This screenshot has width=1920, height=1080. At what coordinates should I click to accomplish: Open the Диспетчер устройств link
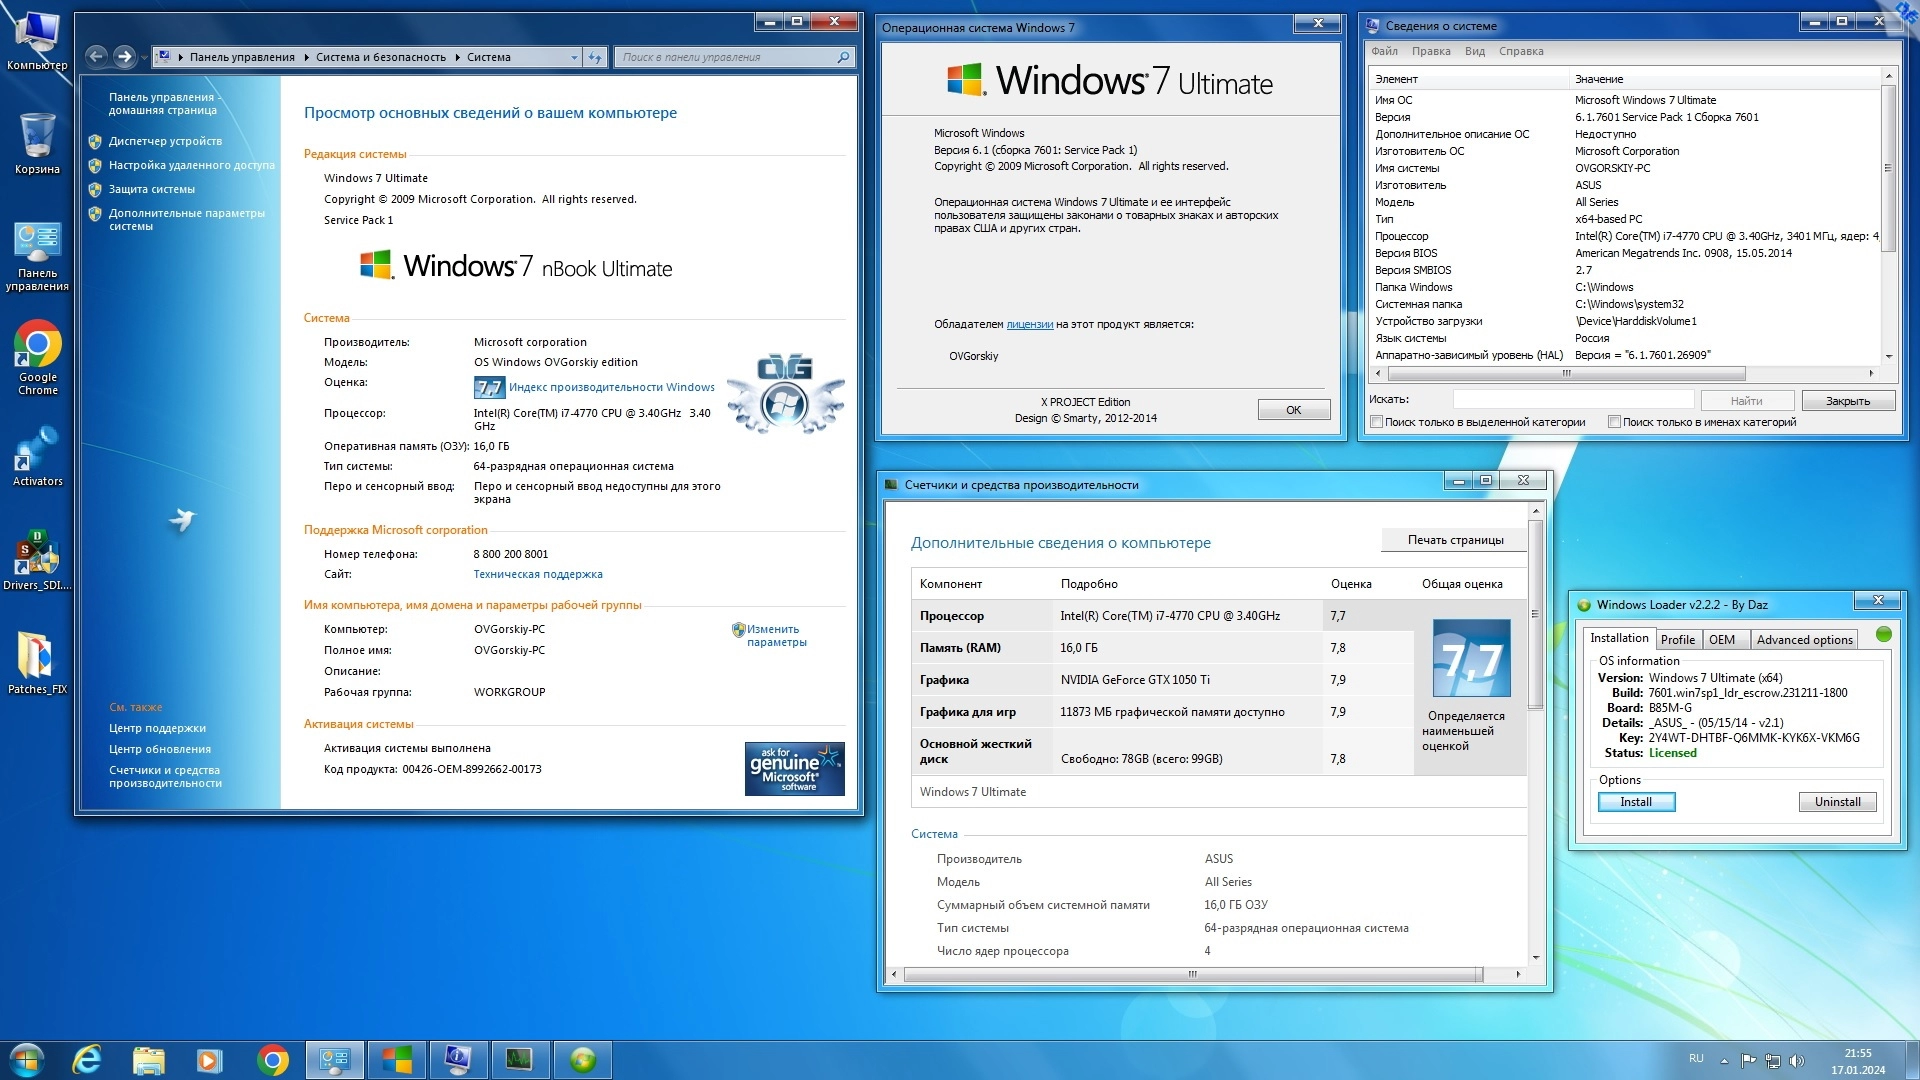click(165, 141)
